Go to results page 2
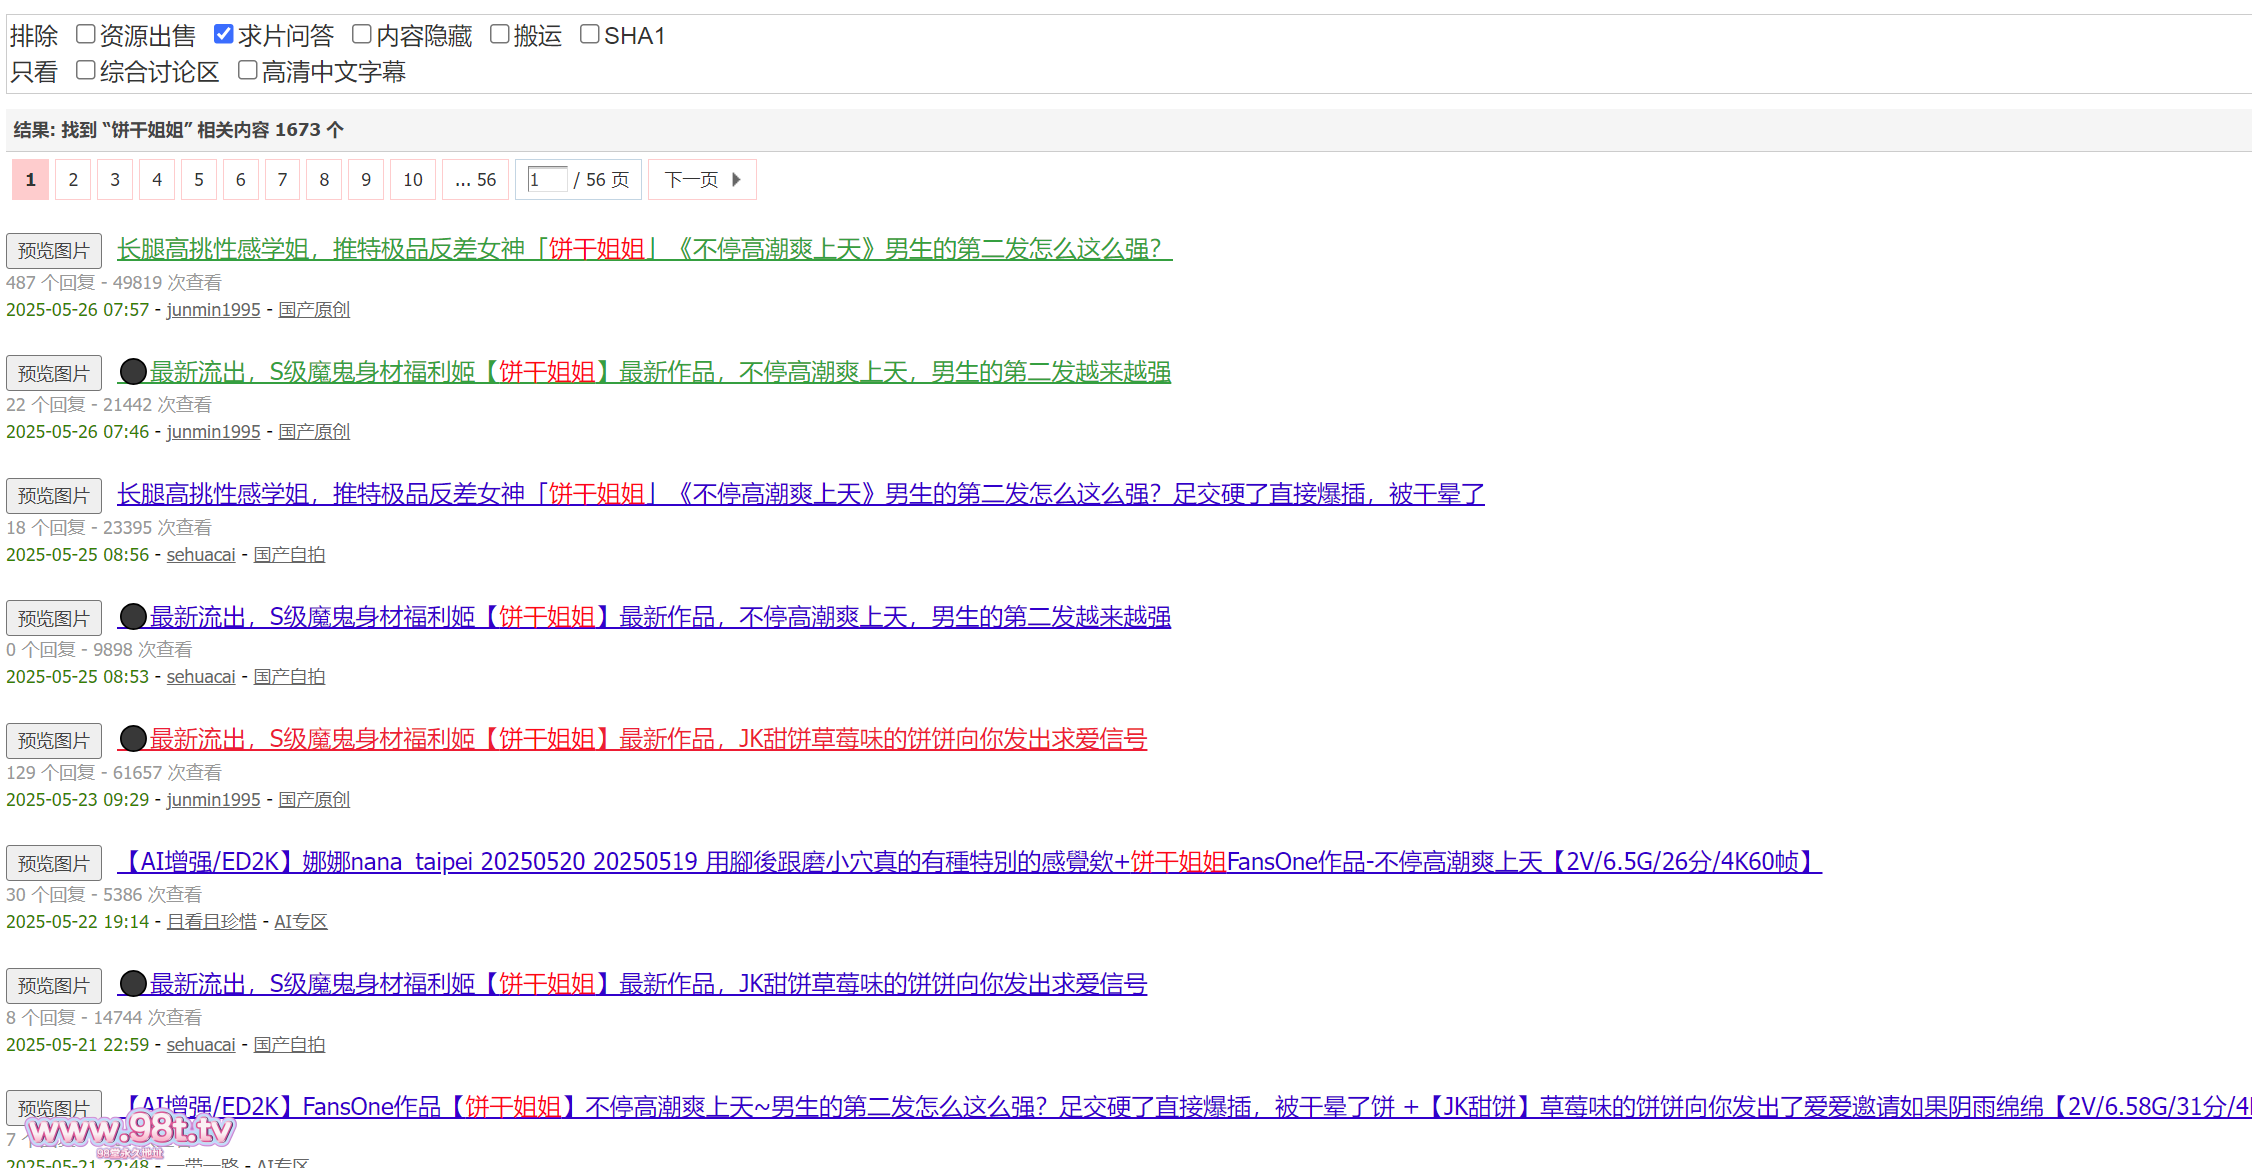Viewport: 2252px width, 1168px height. 73,180
